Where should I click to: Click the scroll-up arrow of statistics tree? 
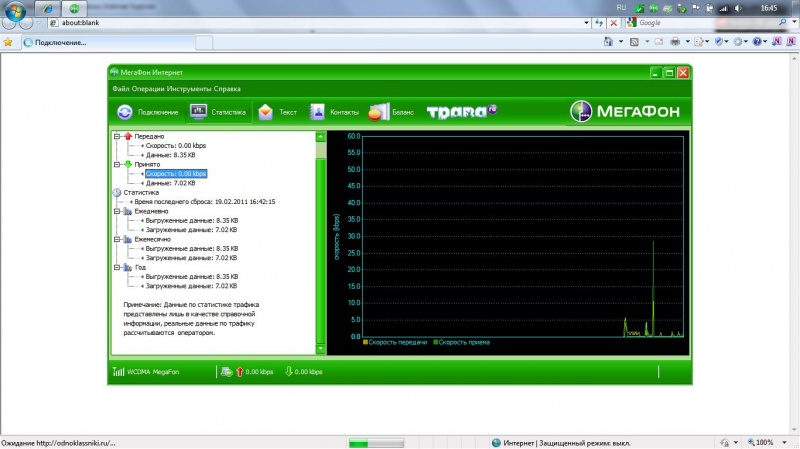click(x=320, y=136)
